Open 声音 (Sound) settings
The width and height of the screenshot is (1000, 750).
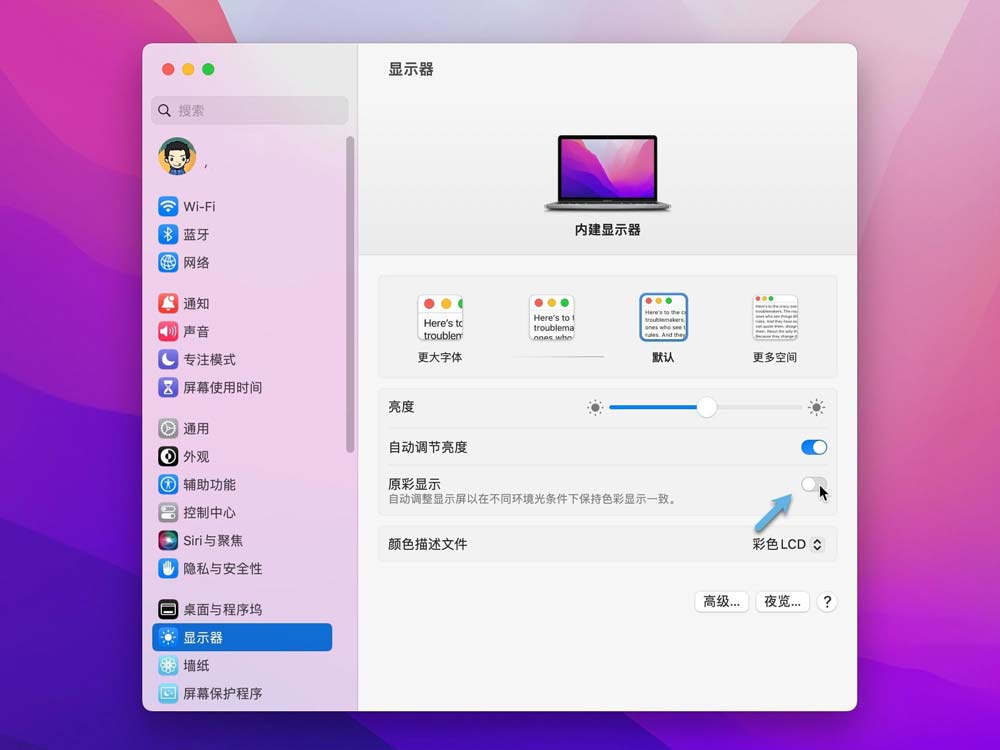coord(196,331)
